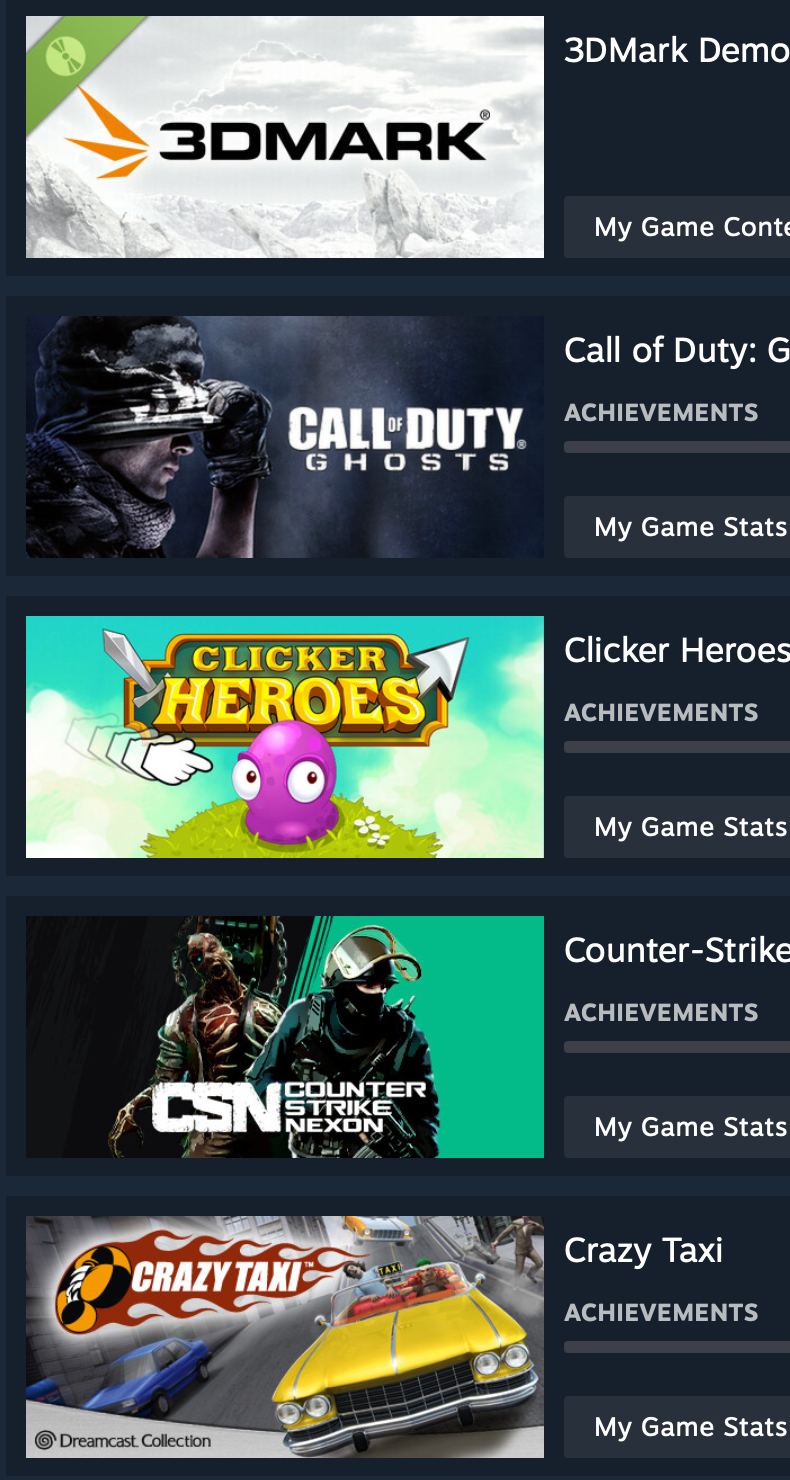The height and width of the screenshot is (1480, 790).
Task: Open My Game Stats for Call of Duty
Action: pos(677,527)
